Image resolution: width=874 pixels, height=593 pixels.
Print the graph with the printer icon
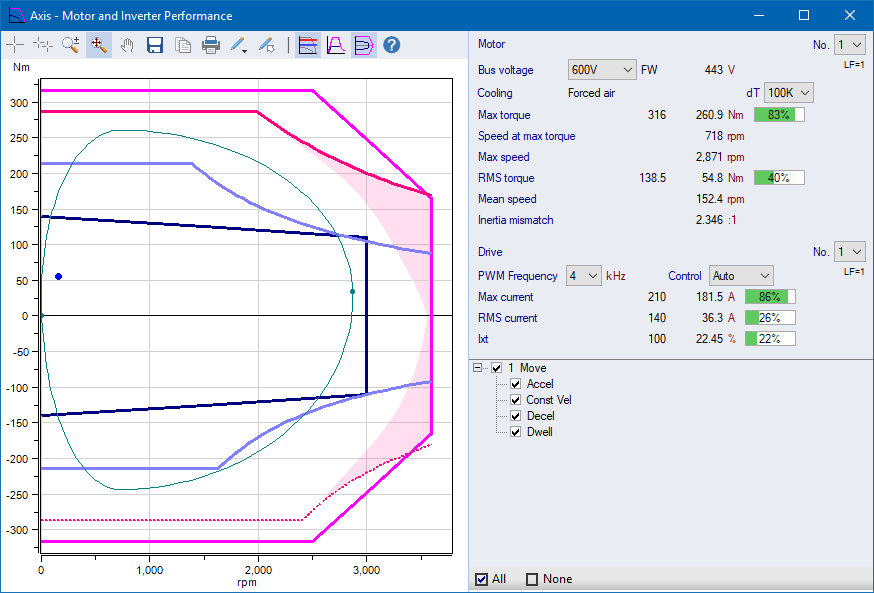click(x=211, y=44)
